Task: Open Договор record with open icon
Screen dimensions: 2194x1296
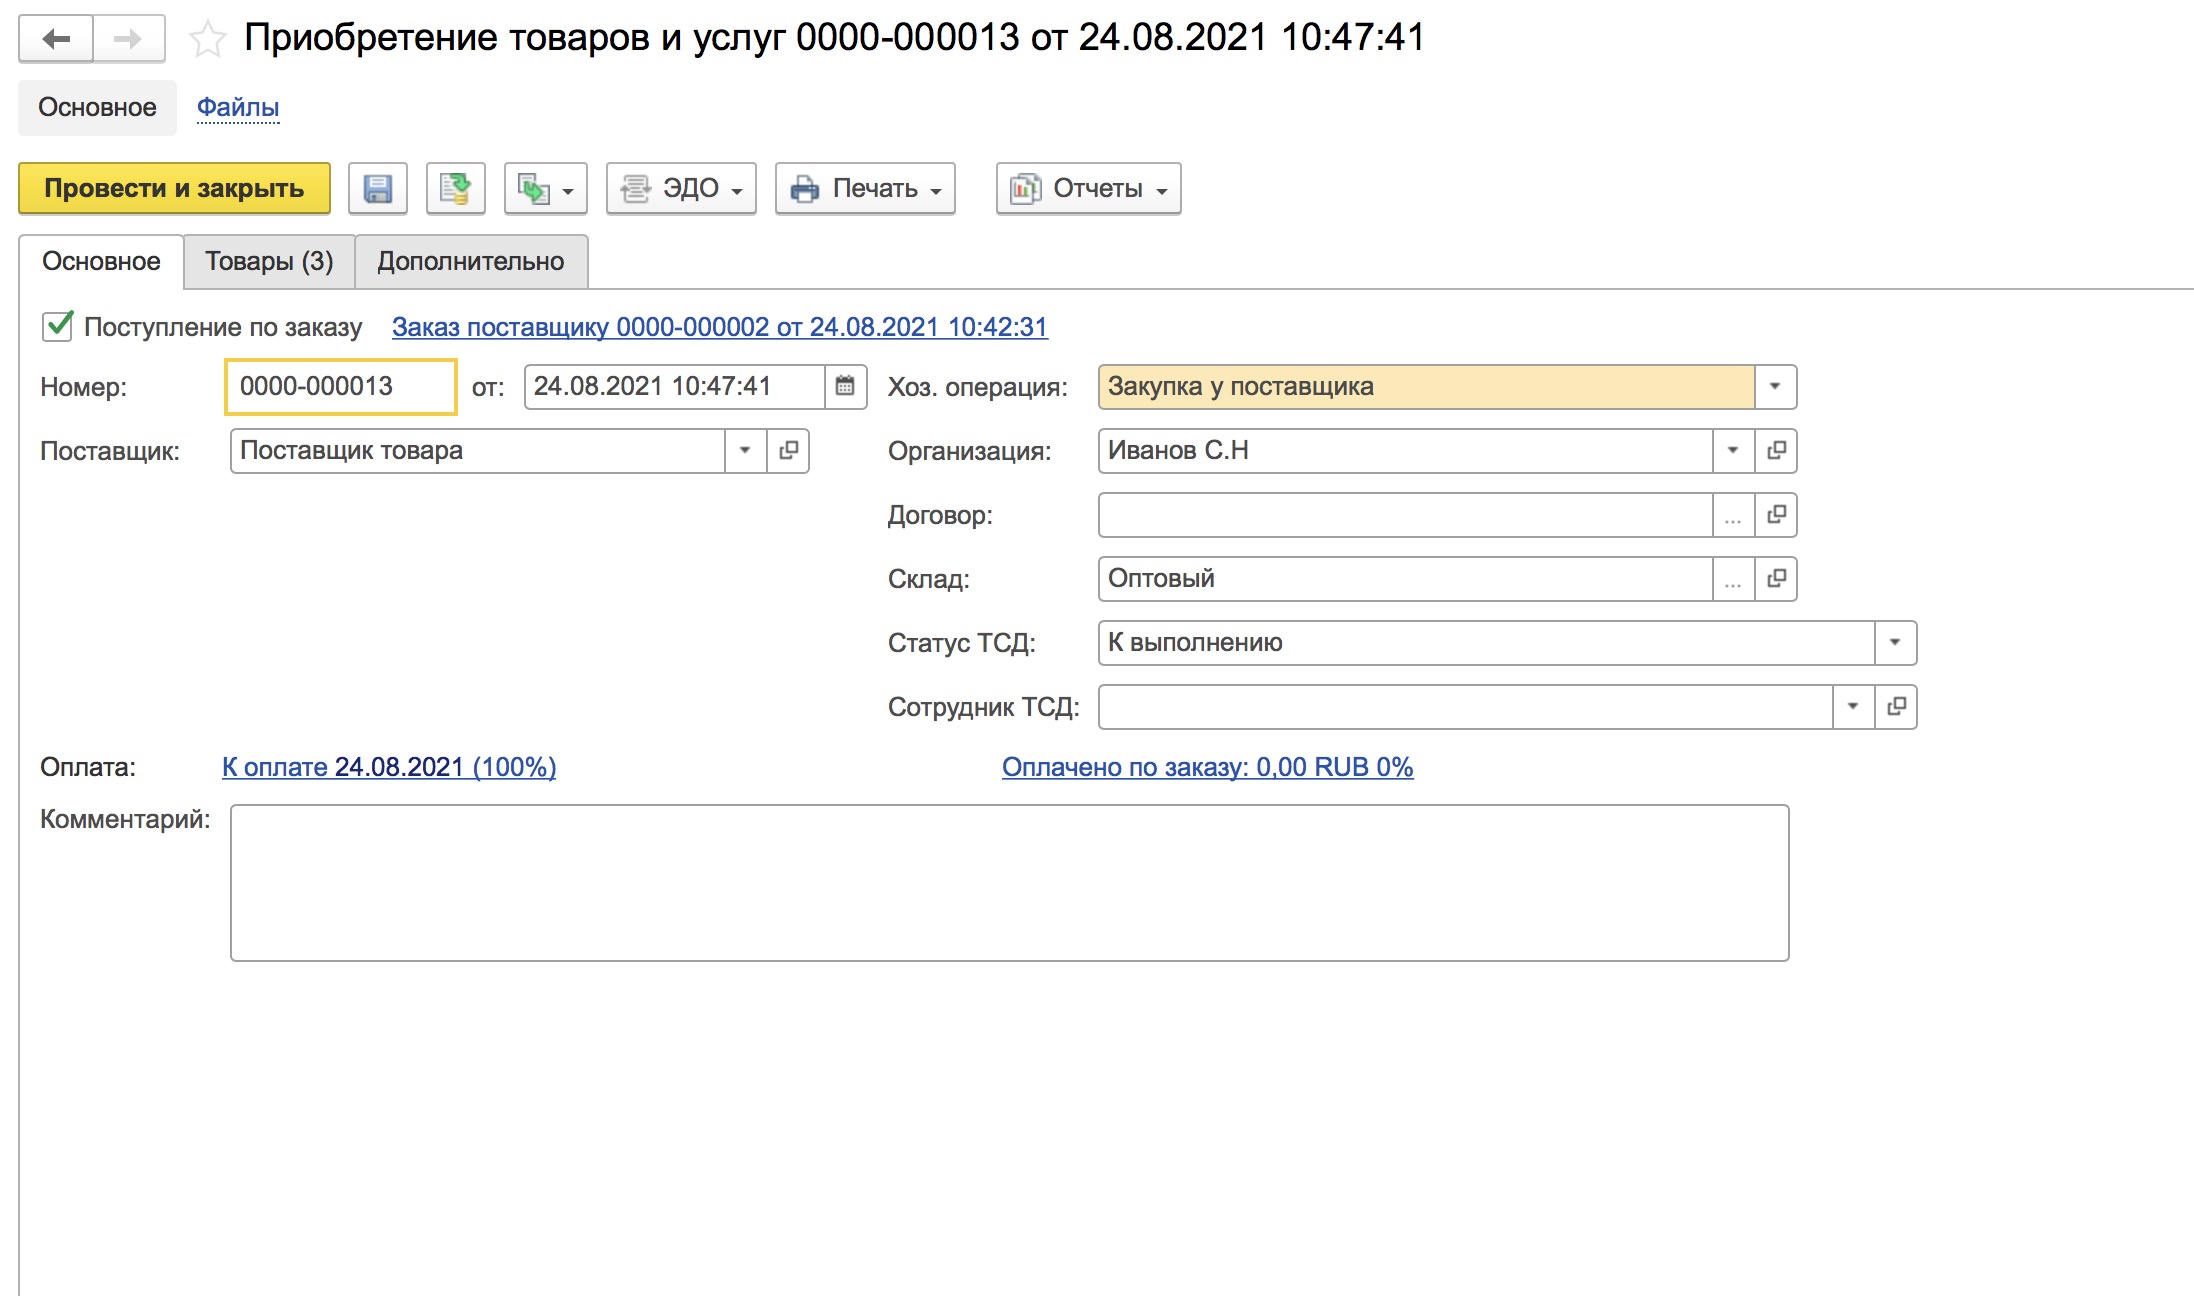Action: pyautogui.click(x=1776, y=514)
